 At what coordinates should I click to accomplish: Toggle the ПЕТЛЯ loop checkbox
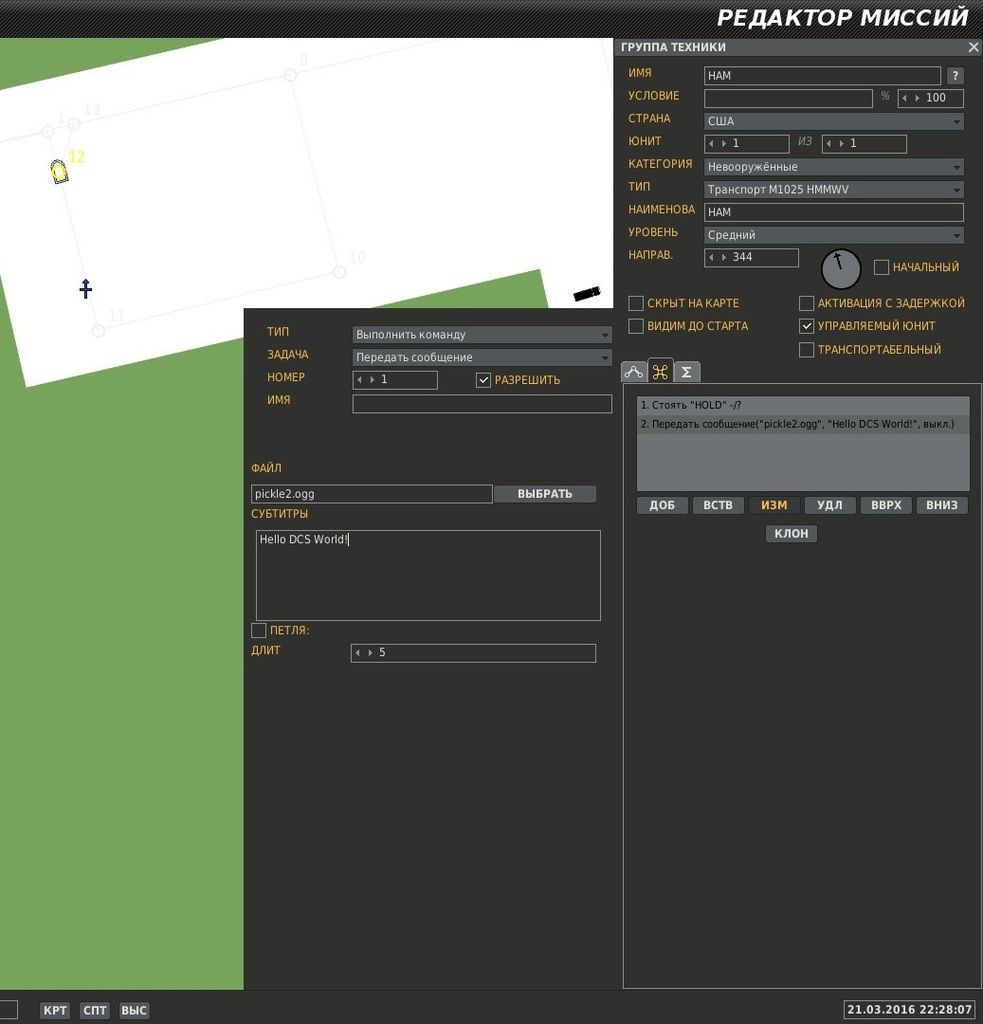(259, 631)
